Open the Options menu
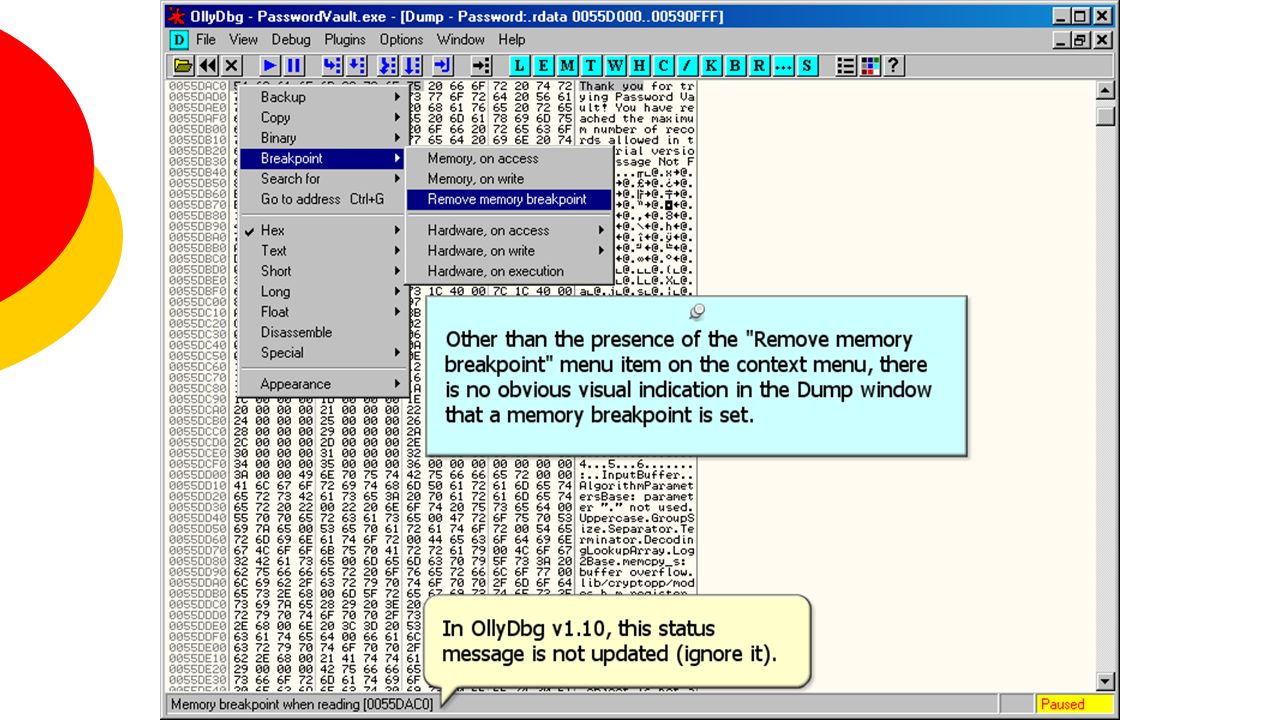The image size is (1280, 720). [401, 40]
